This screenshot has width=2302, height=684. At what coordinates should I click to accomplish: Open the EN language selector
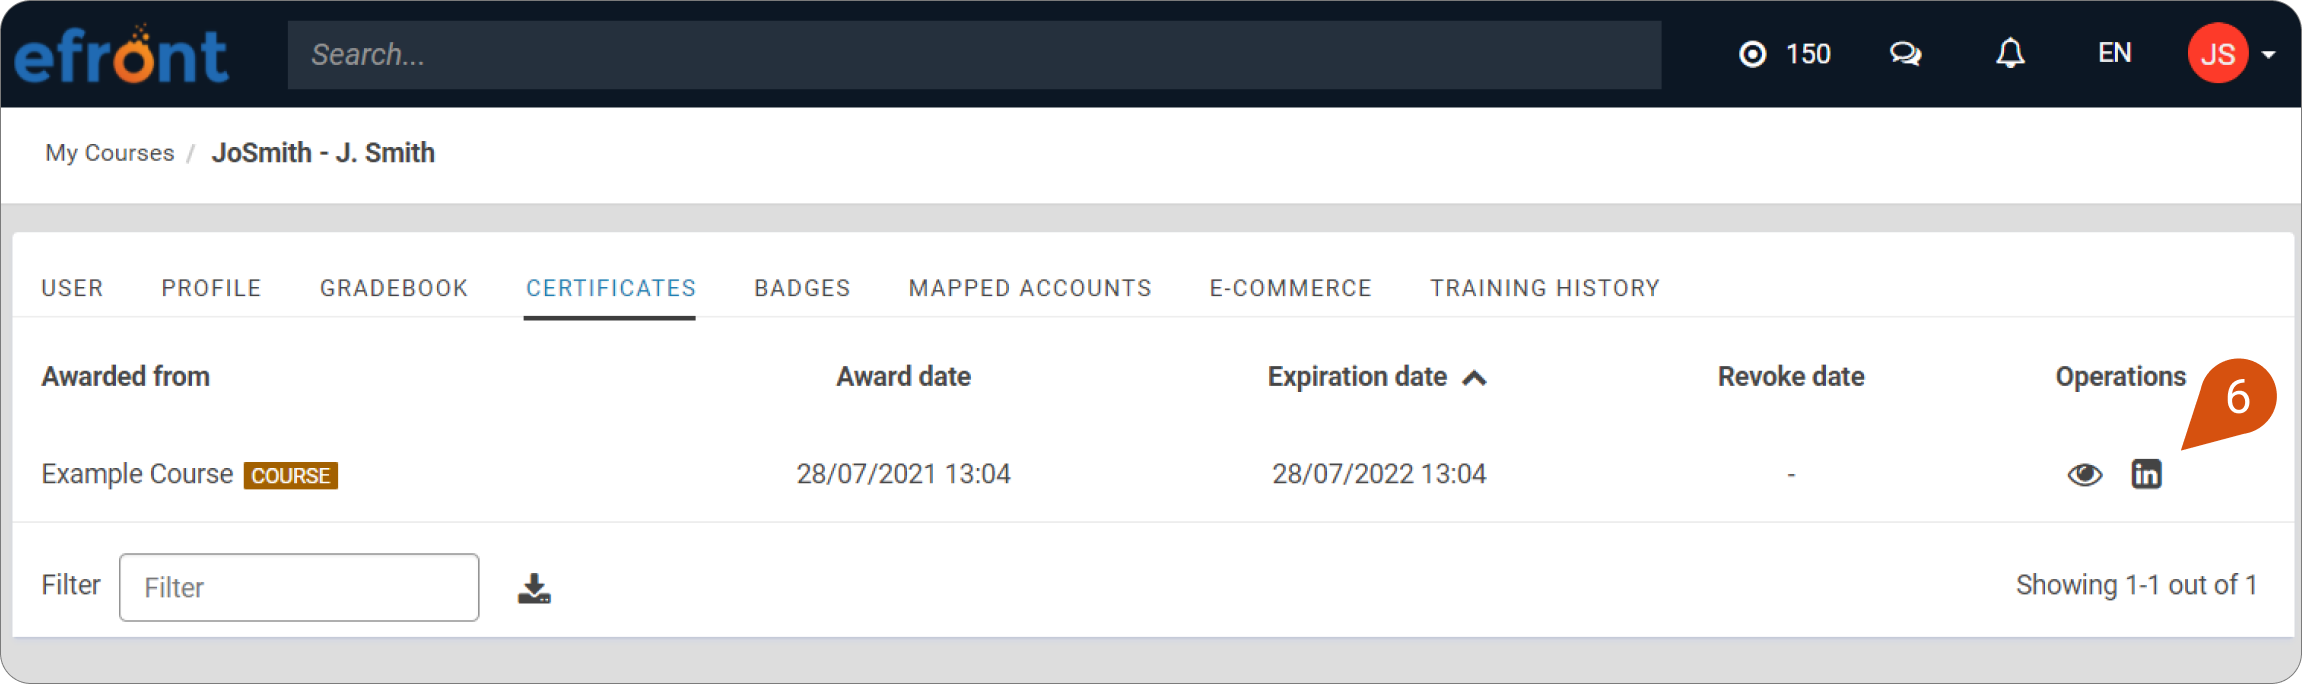[x=2114, y=53]
